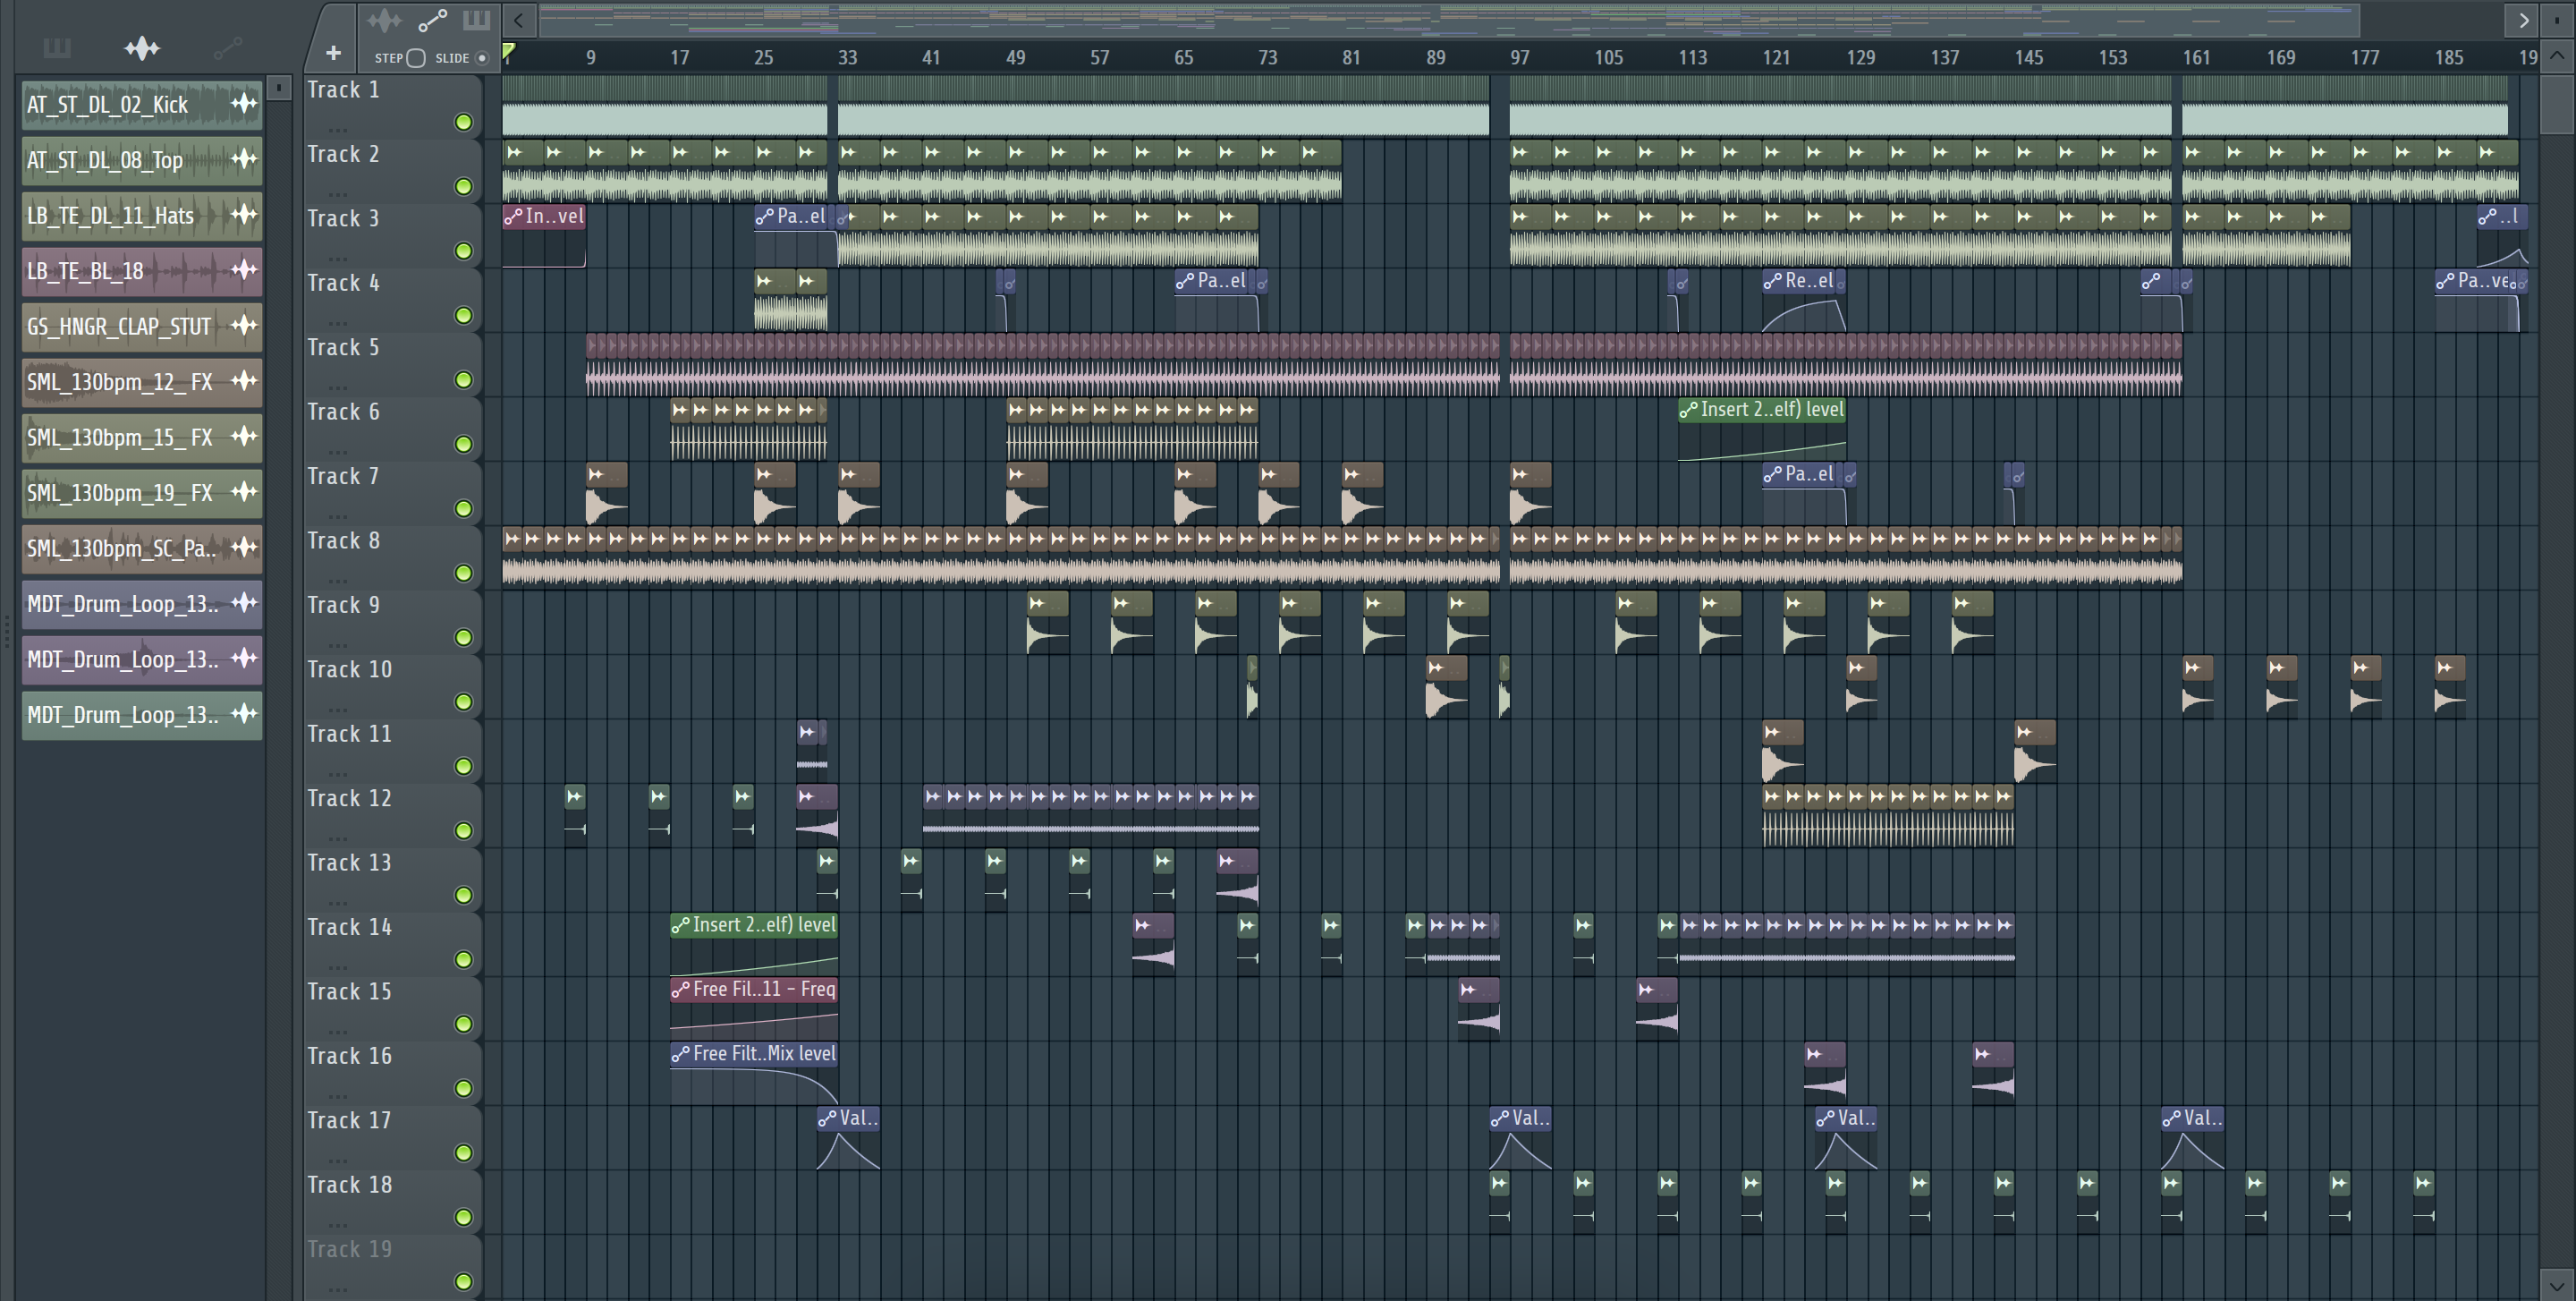Viewport: 2576px width, 1301px height.
Task: Click the Track 1 header label
Action: pos(343,90)
